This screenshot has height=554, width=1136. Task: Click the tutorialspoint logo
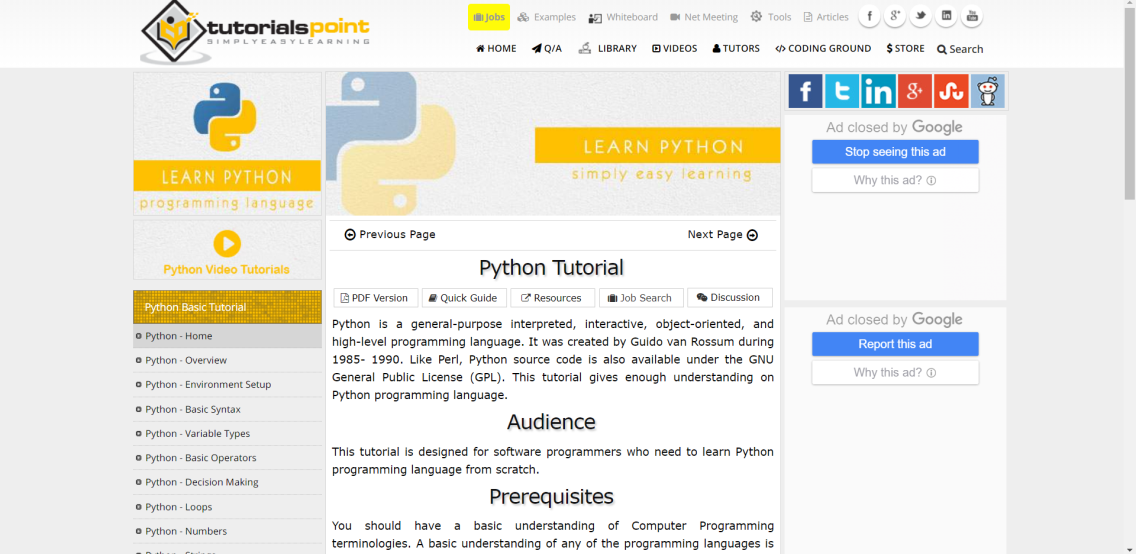[255, 32]
